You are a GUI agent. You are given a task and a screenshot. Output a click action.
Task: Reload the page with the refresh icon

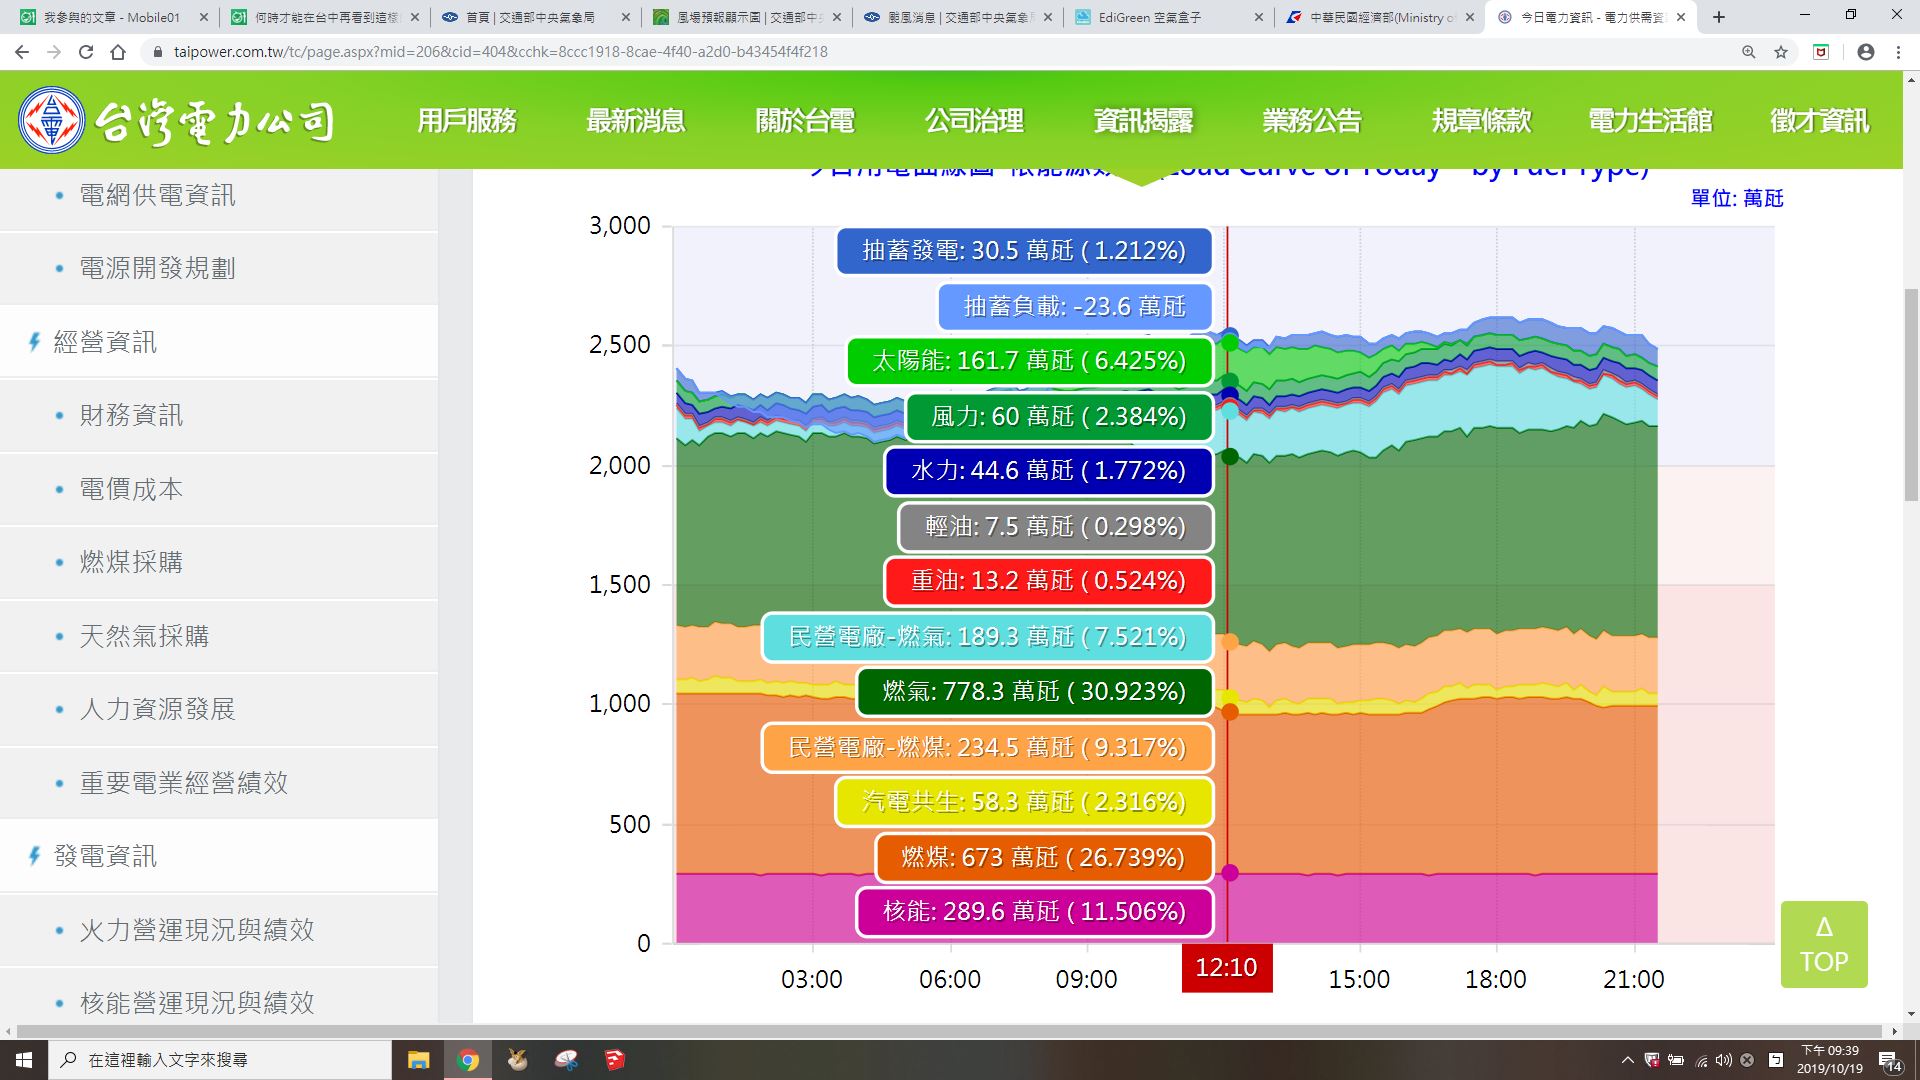coord(86,52)
